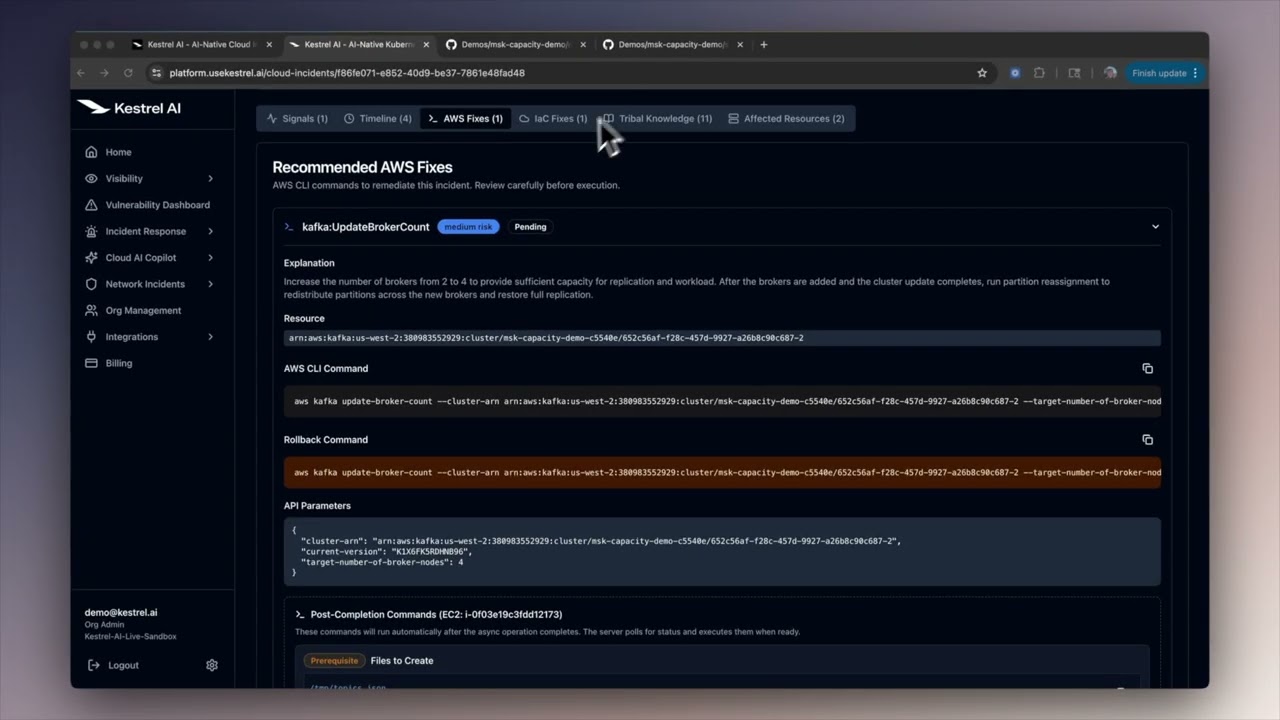
Task: Open settings gear in sidebar footer
Action: 212,665
